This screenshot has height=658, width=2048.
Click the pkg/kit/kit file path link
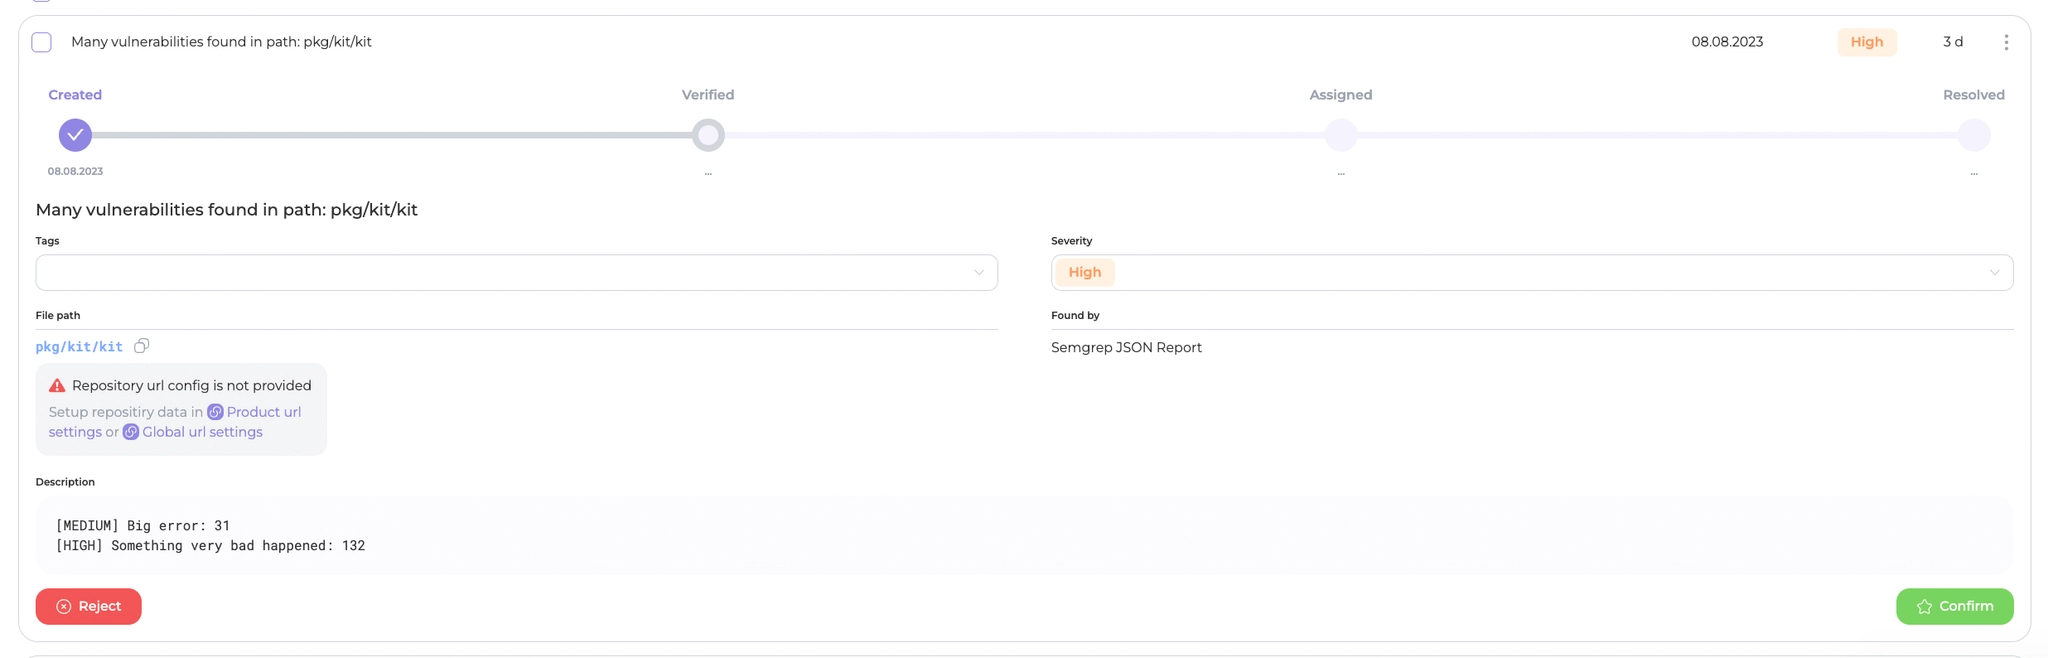[79, 347]
